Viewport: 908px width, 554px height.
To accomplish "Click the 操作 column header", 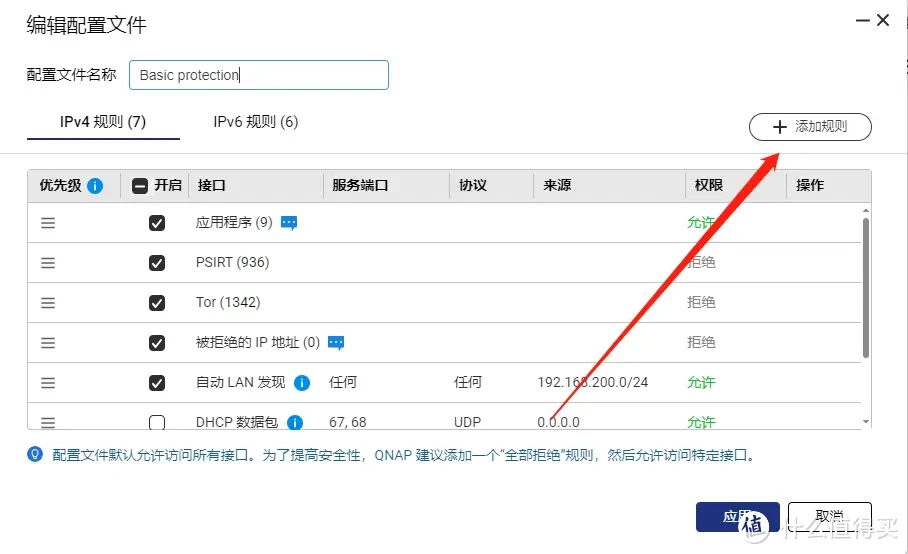I will point(810,185).
